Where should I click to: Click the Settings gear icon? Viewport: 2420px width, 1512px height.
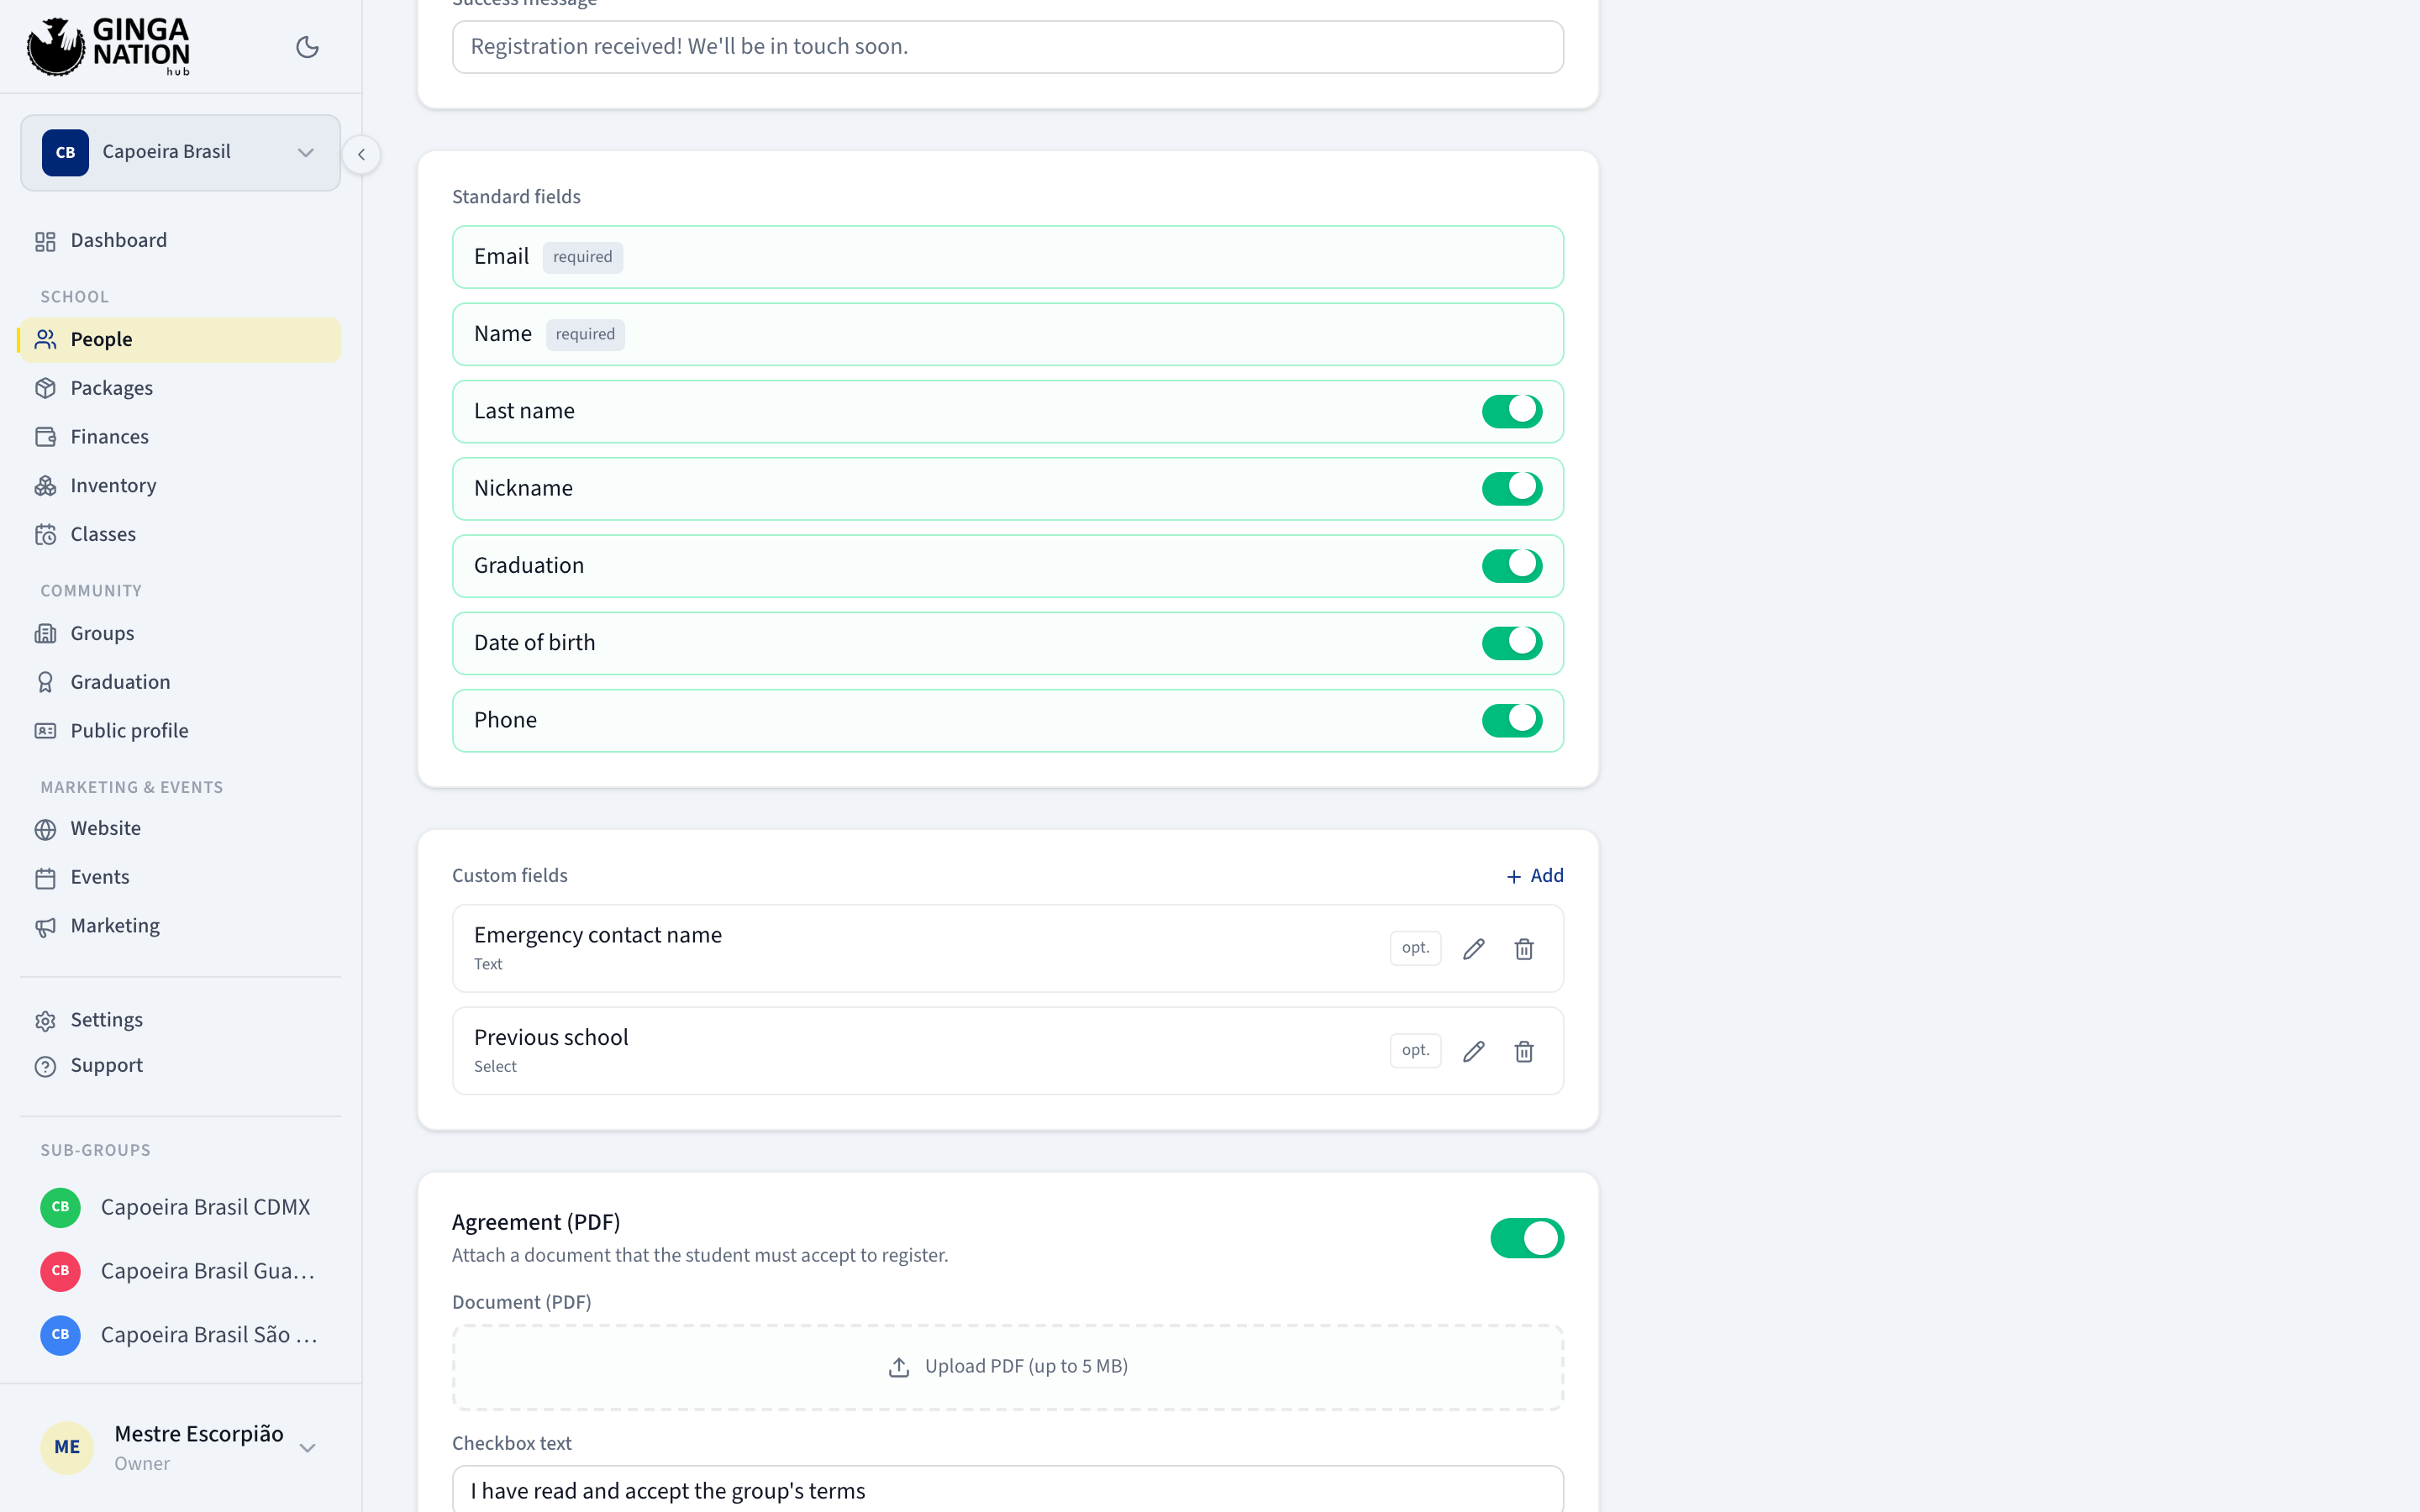(45, 1021)
